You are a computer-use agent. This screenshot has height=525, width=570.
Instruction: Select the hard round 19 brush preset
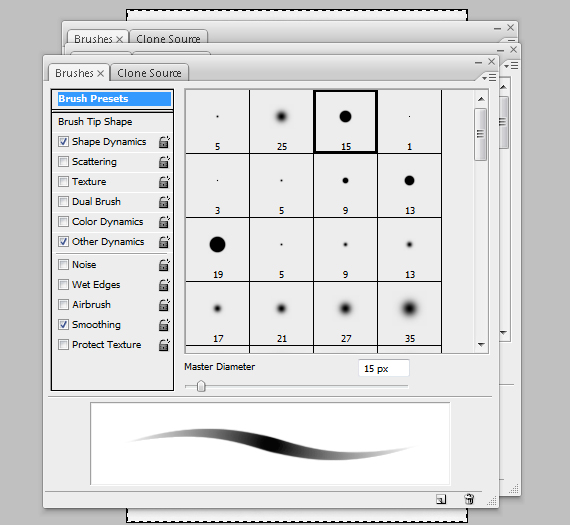(217, 249)
